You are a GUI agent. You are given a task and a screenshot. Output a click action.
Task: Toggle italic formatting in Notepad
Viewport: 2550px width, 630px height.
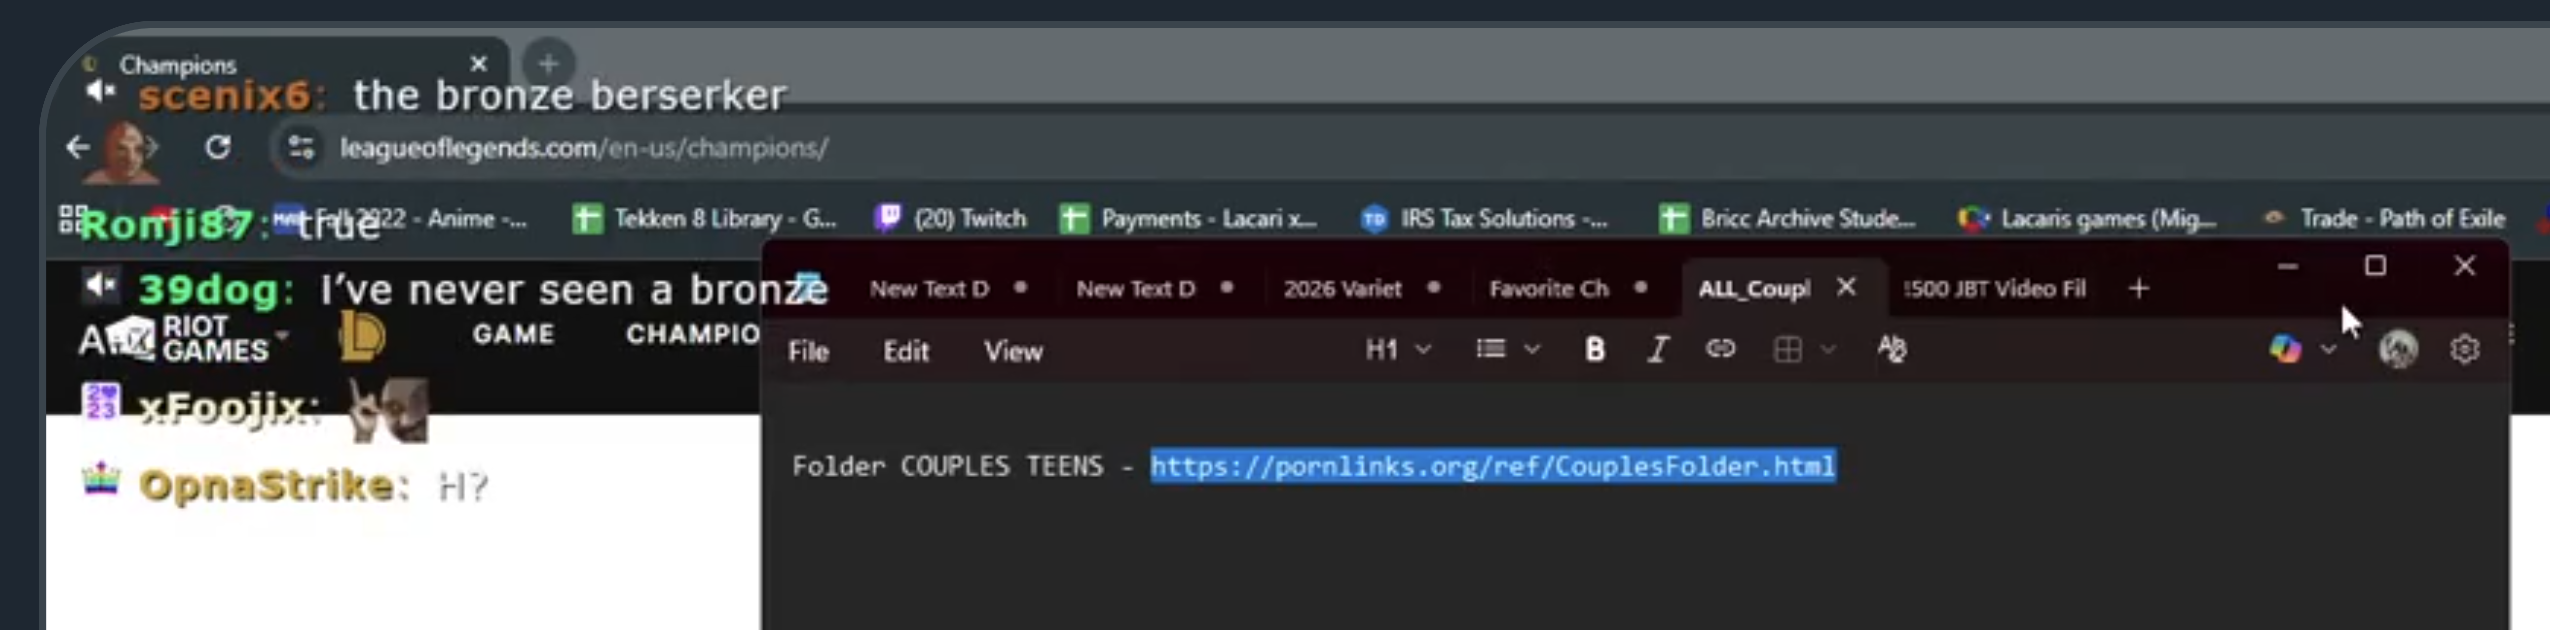coord(1657,349)
